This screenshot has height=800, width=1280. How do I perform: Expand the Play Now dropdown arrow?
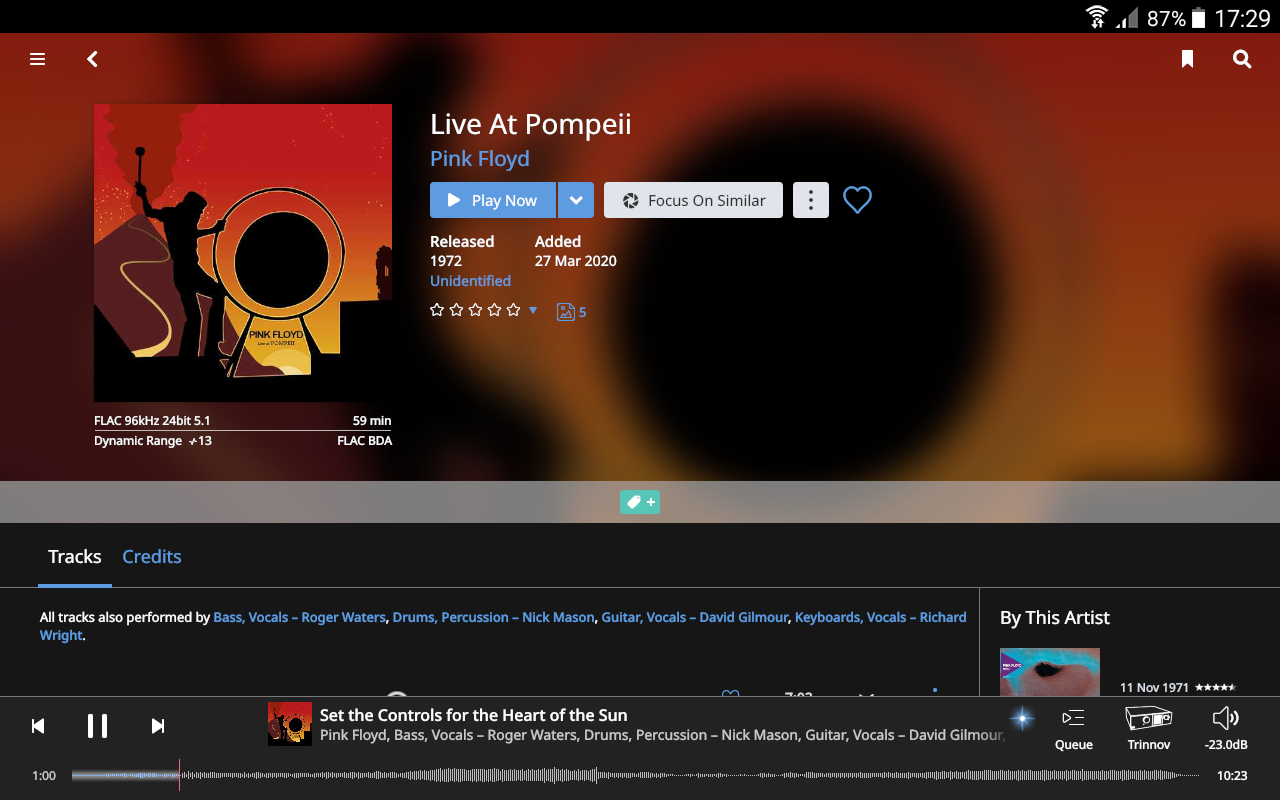coord(576,200)
